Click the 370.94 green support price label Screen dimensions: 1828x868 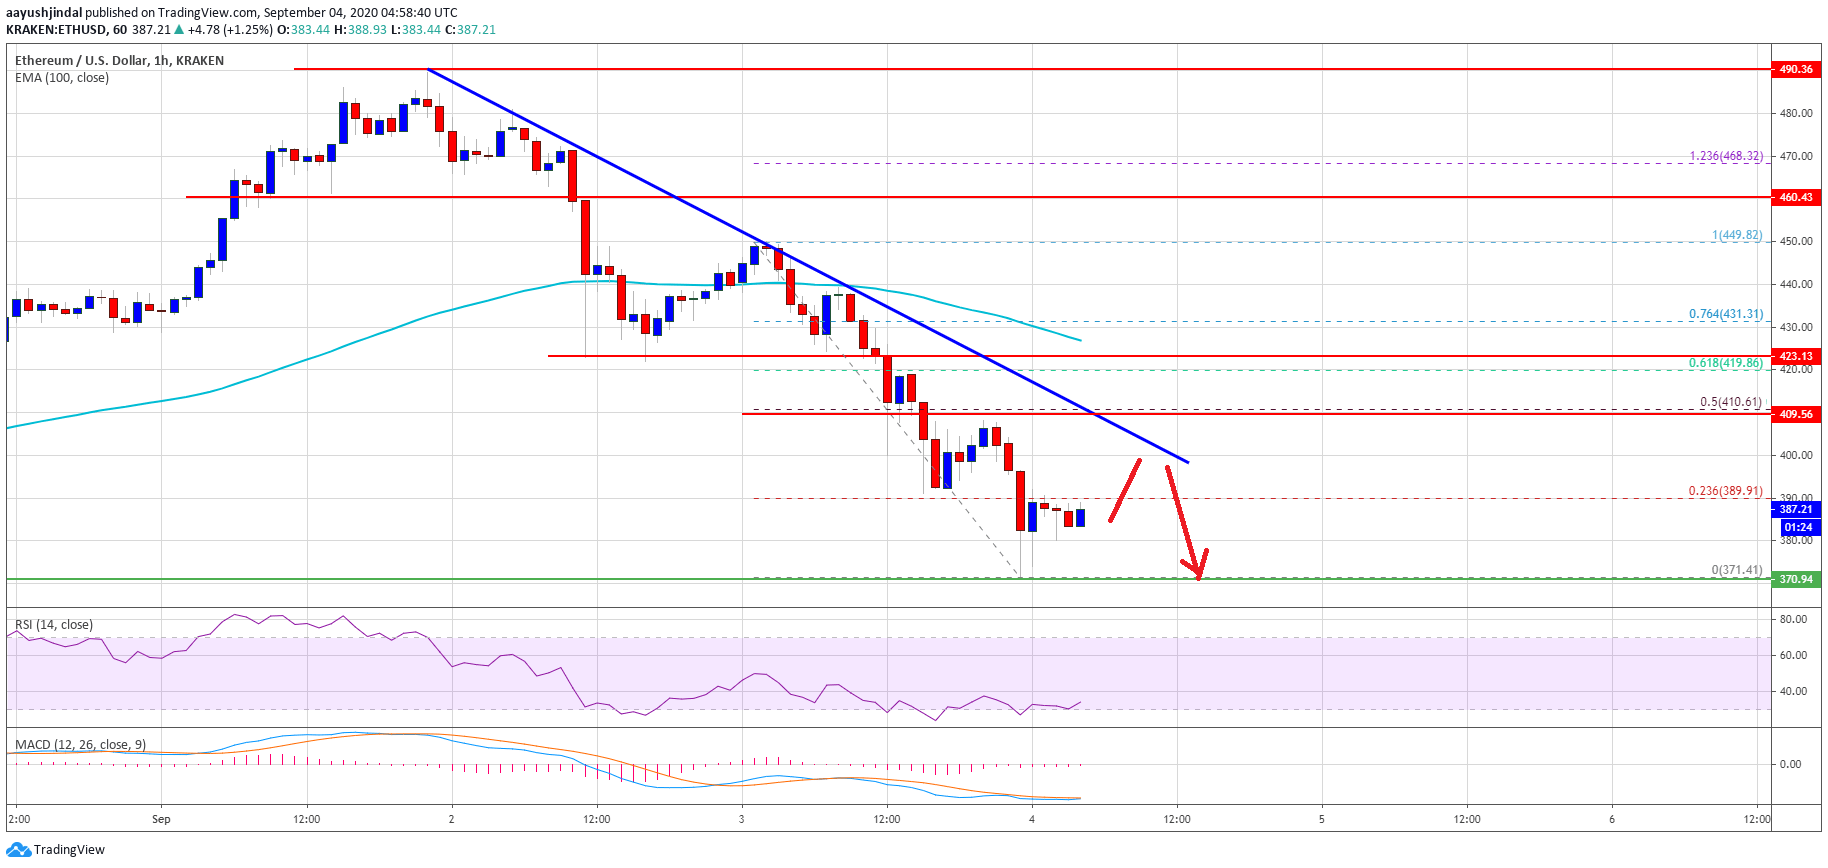[1796, 579]
